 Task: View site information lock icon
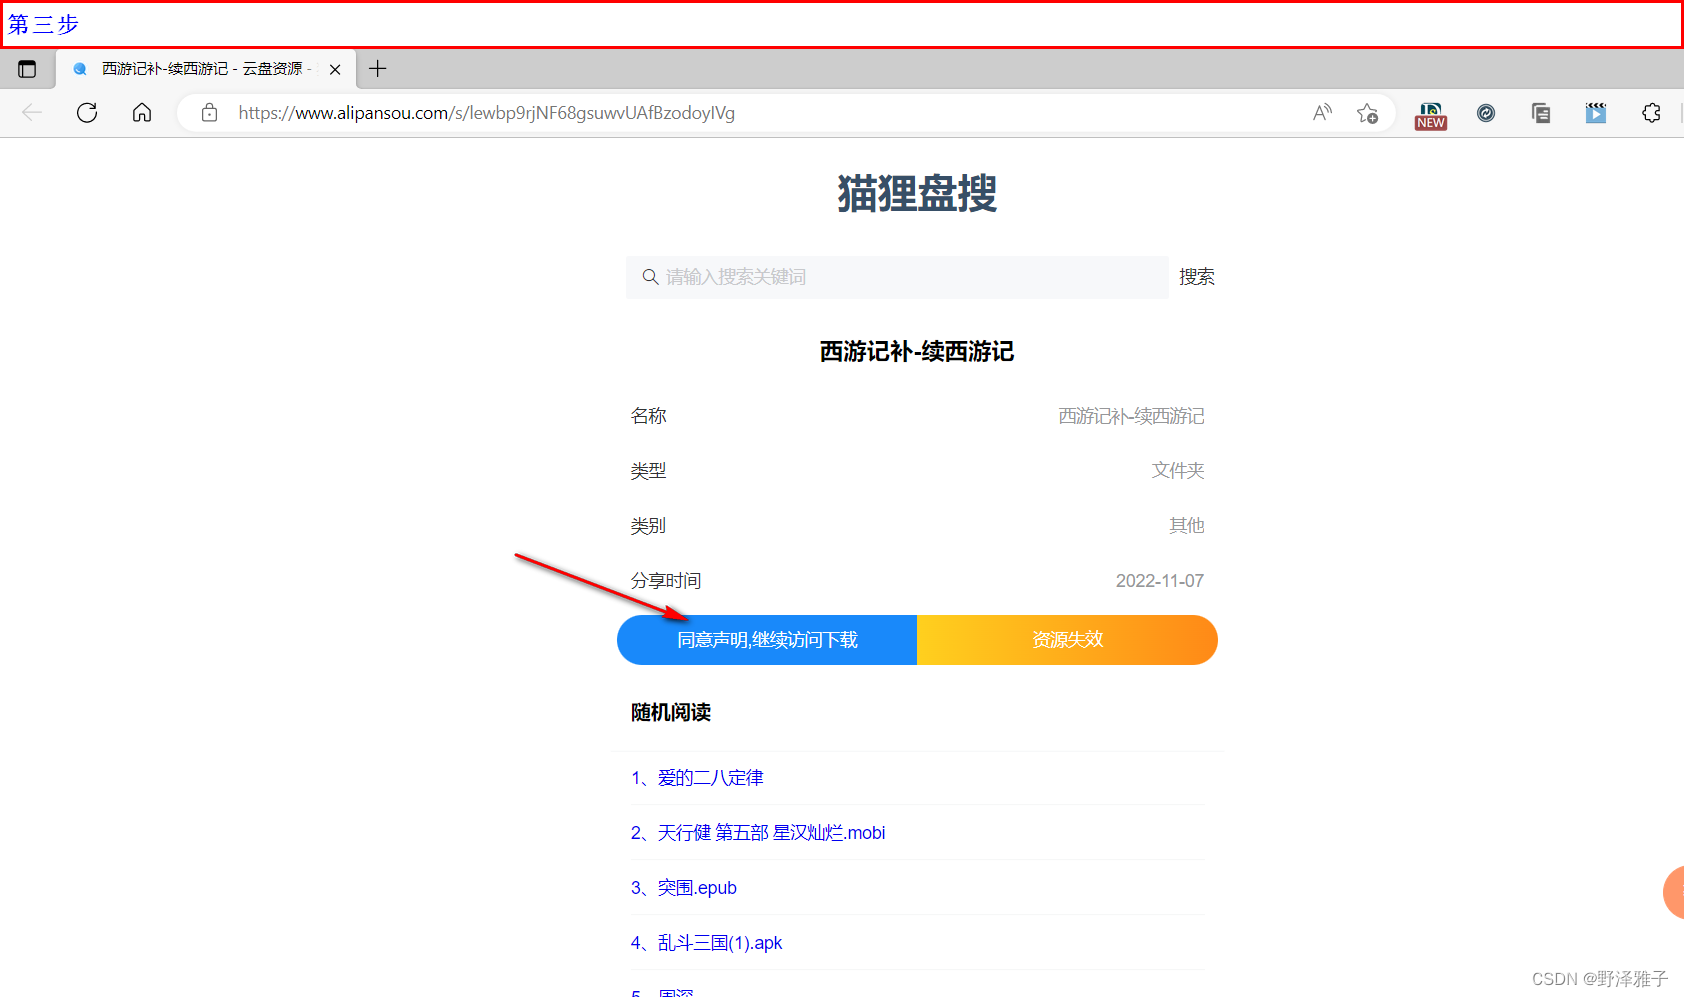[x=209, y=113]
